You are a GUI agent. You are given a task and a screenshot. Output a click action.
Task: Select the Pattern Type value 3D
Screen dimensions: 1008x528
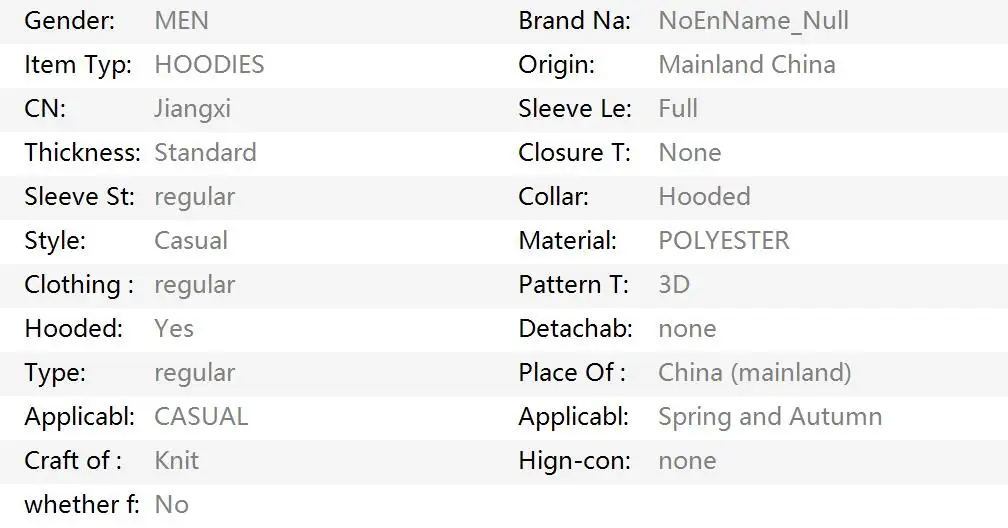click(x=674, y=284)
